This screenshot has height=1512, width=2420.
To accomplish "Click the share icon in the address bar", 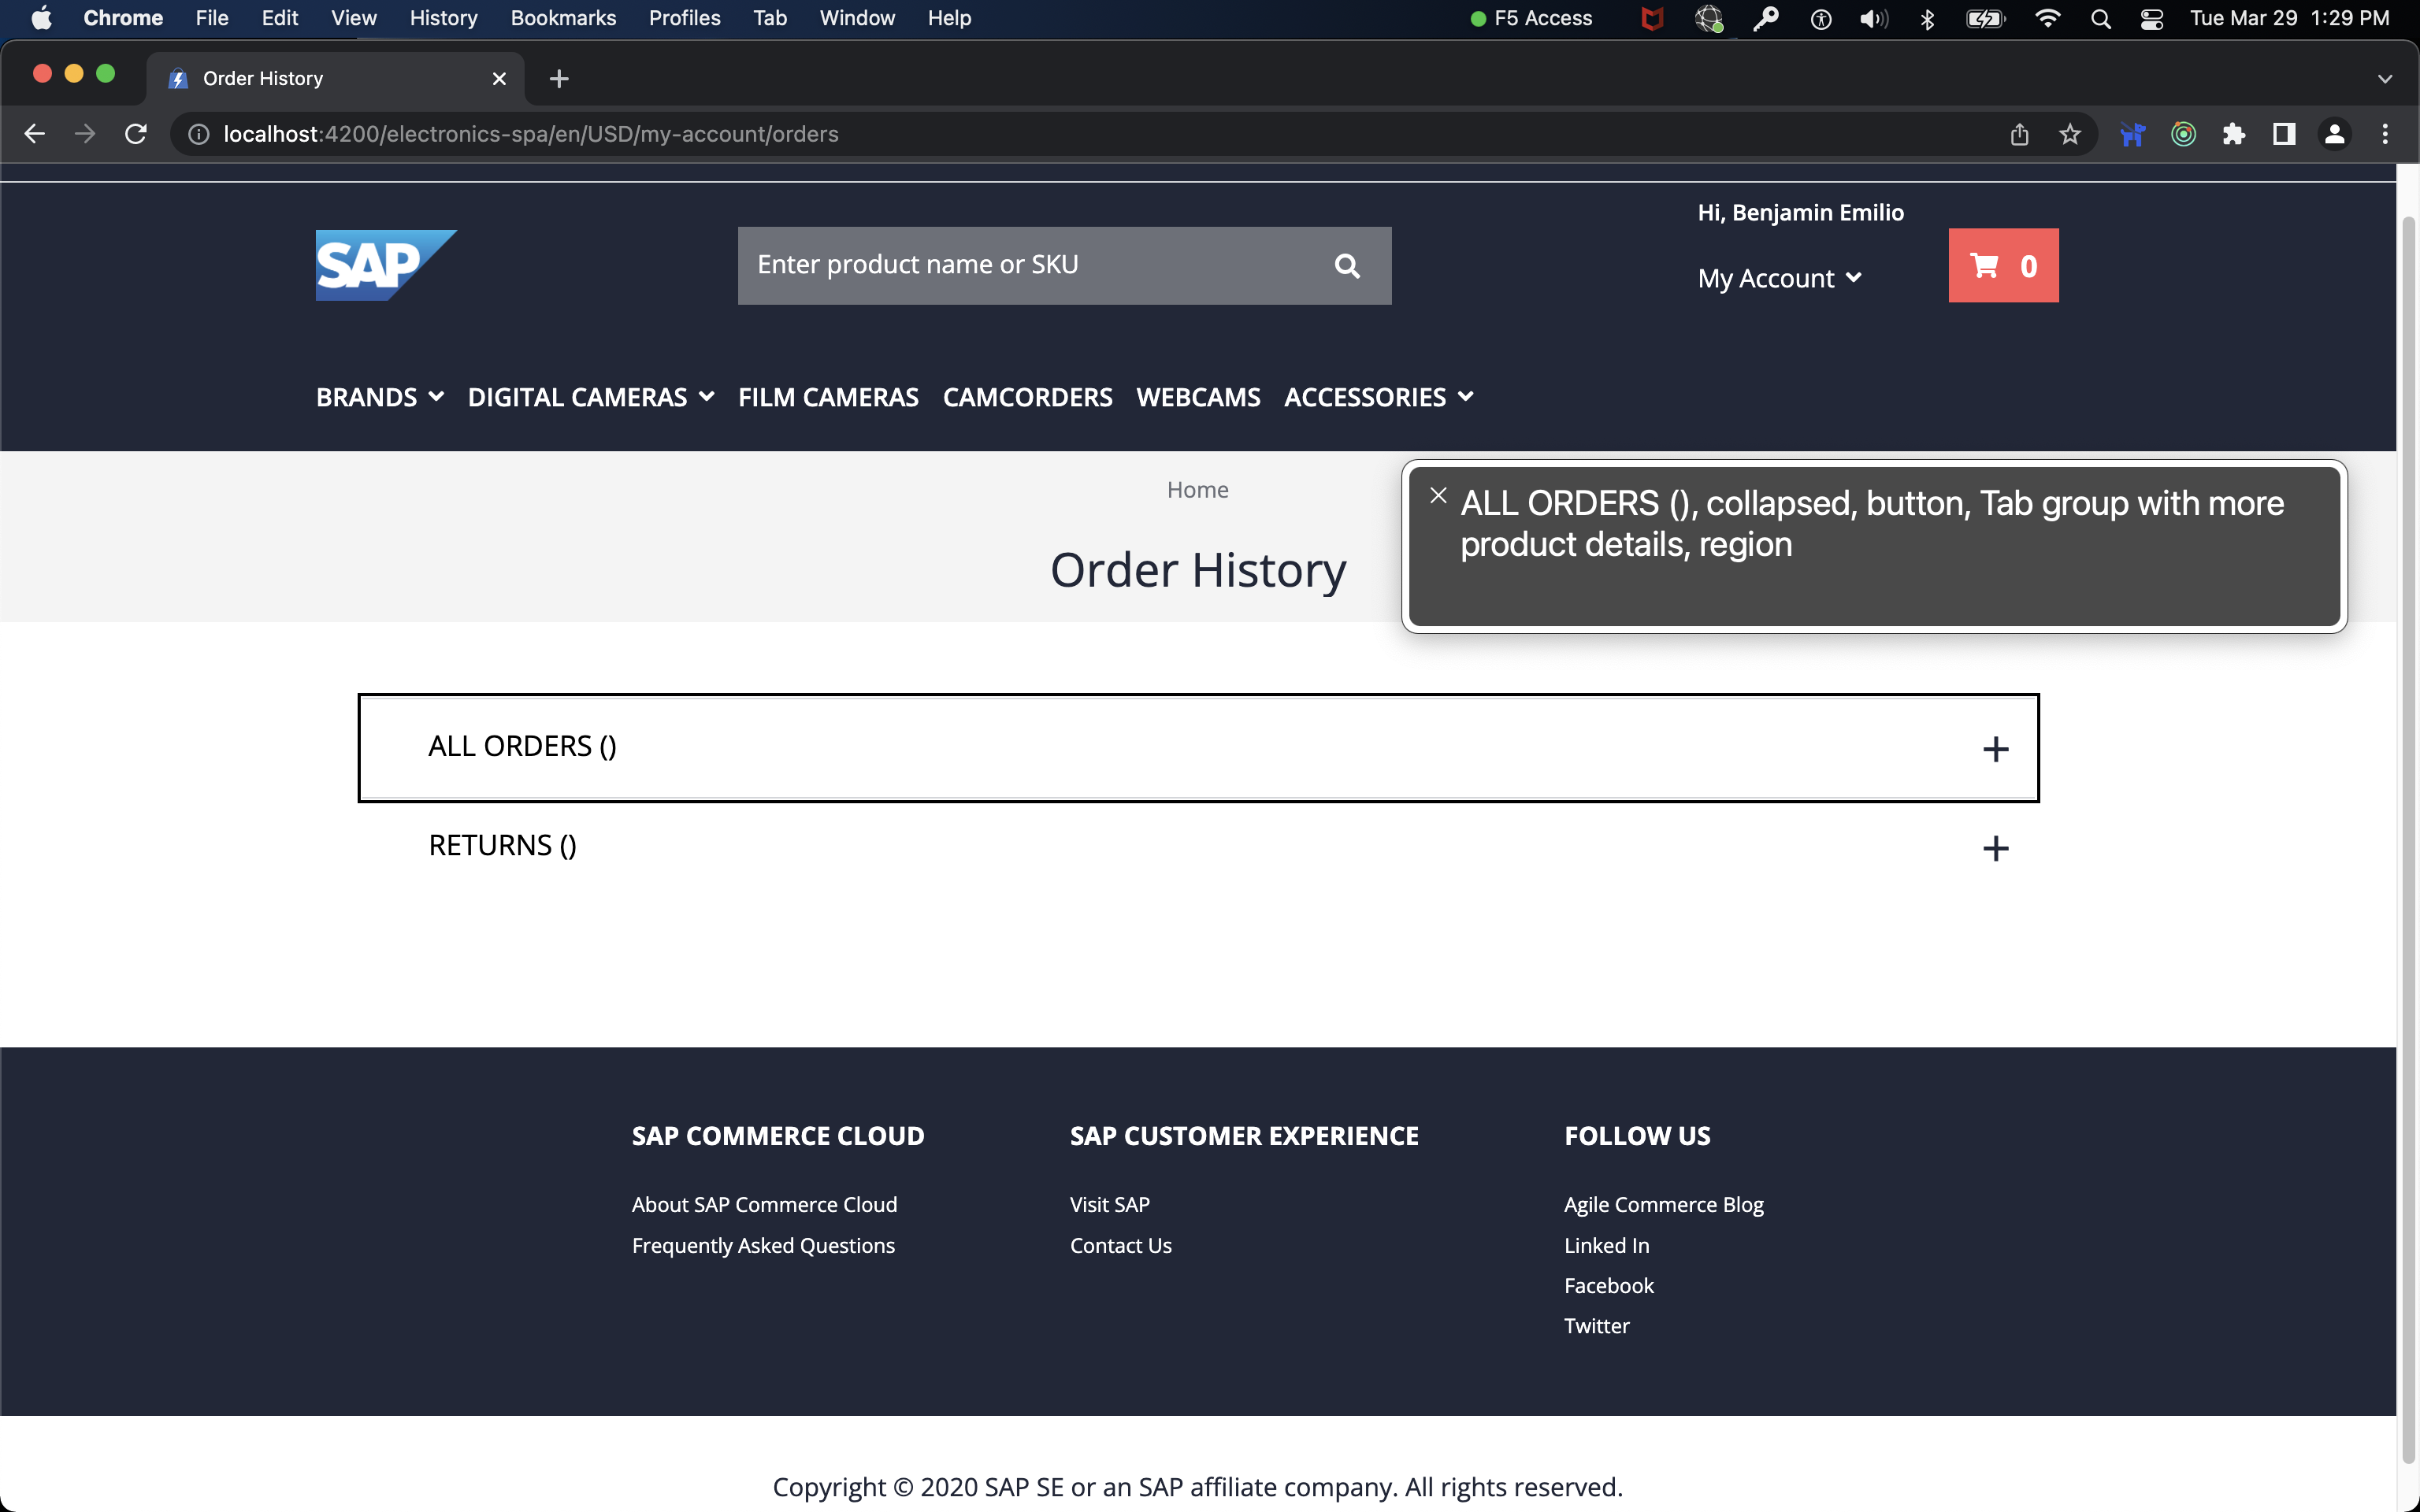I will pos(2019,134).
